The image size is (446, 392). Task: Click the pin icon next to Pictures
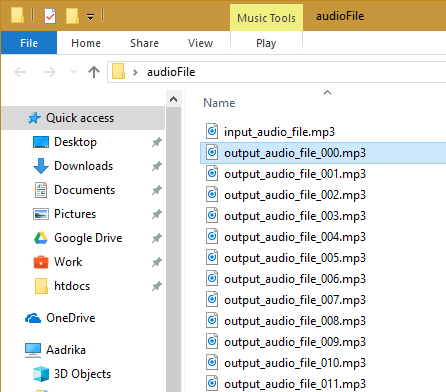point(157,214)
